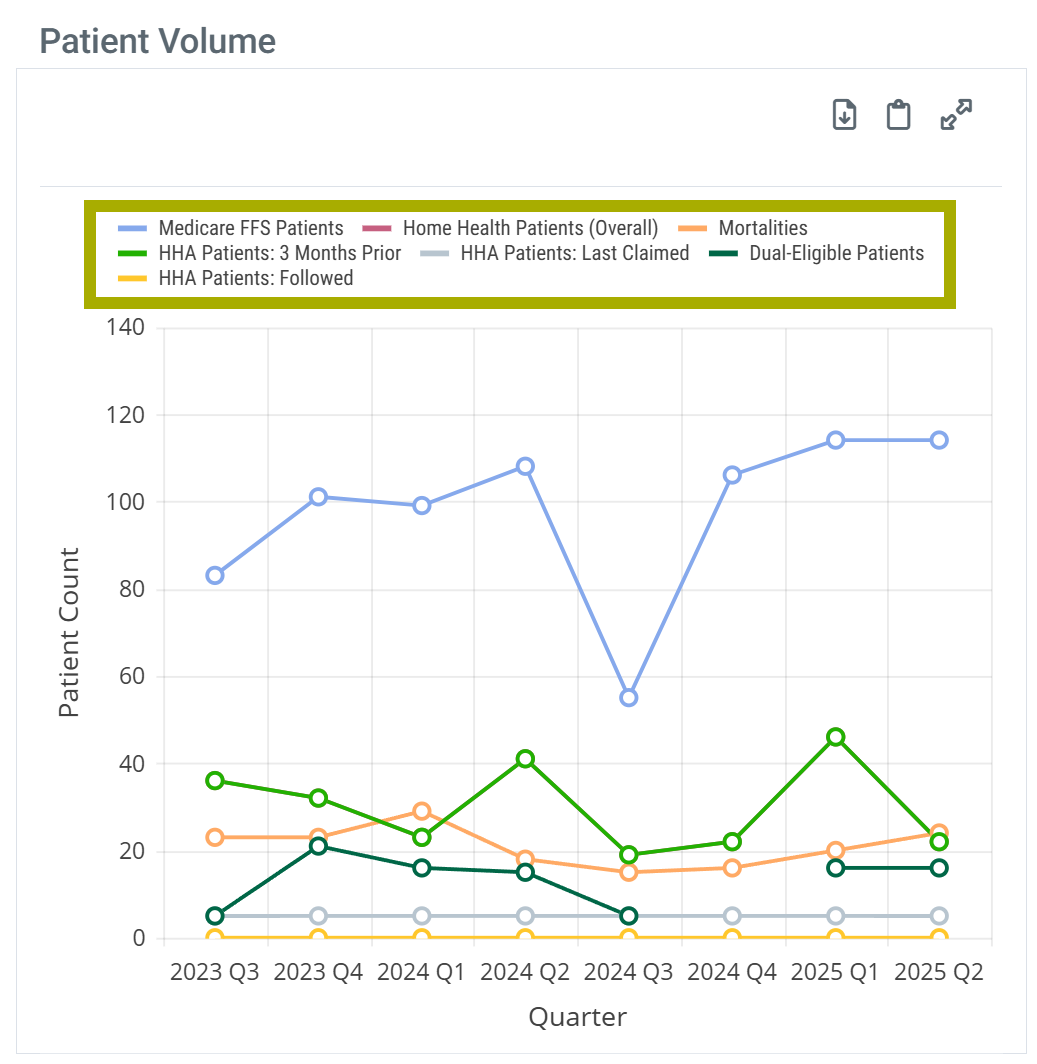1037x1064 pixels.
Task: Click 3 Months Prior point at 2025 Q1
Action: (835, 737)
